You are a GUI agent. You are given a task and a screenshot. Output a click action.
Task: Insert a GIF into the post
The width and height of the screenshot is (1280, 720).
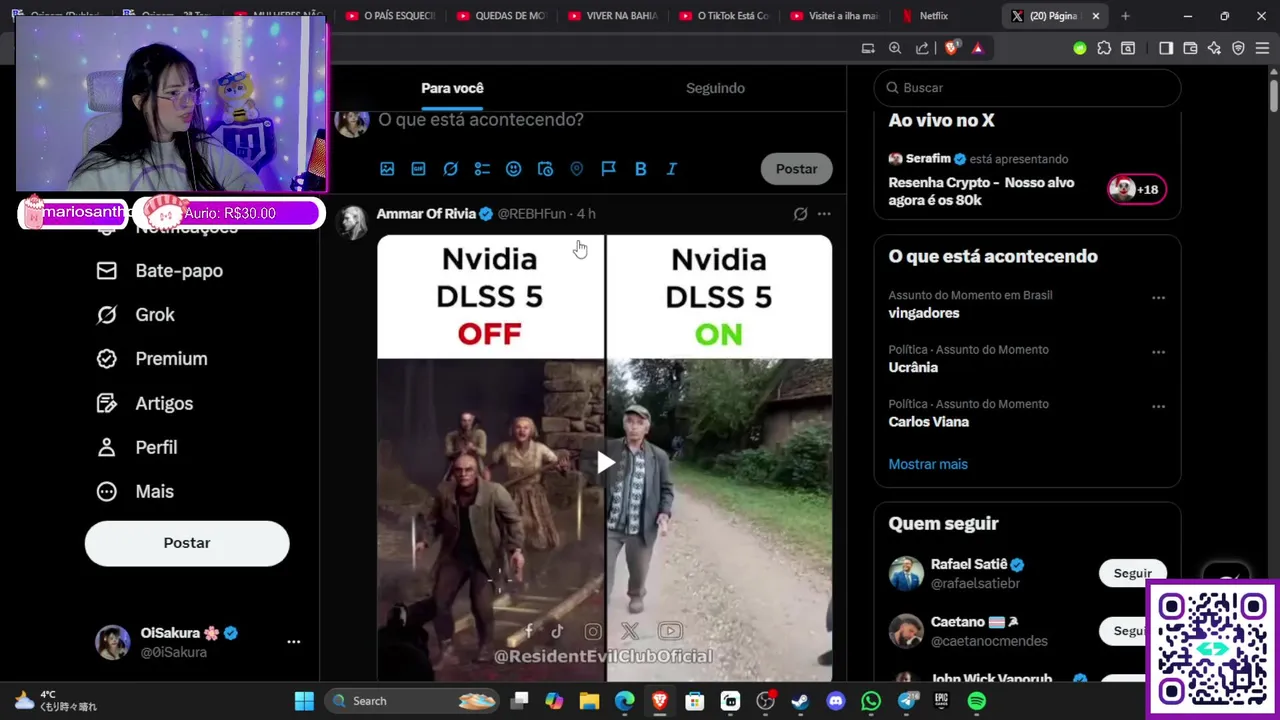point(418,169)
